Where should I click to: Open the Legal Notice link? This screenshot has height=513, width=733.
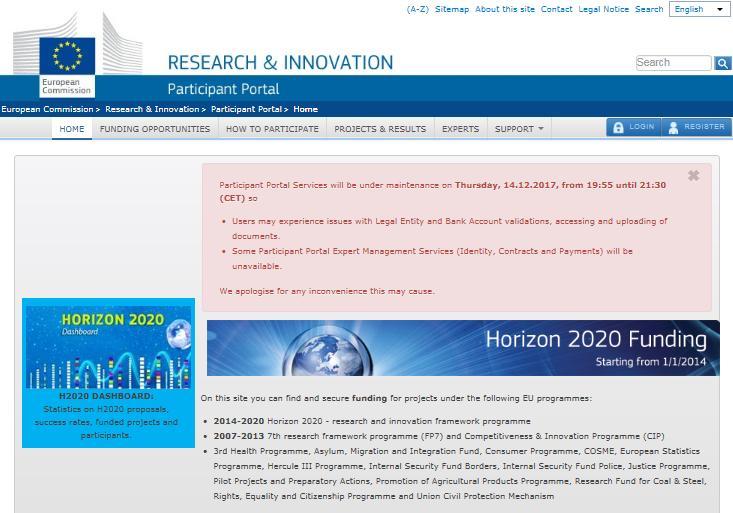pyautogui.click(x=604, y=9)
